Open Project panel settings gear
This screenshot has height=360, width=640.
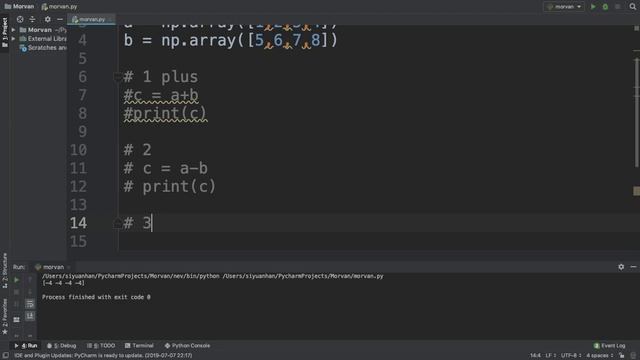(x=47, y=19)
